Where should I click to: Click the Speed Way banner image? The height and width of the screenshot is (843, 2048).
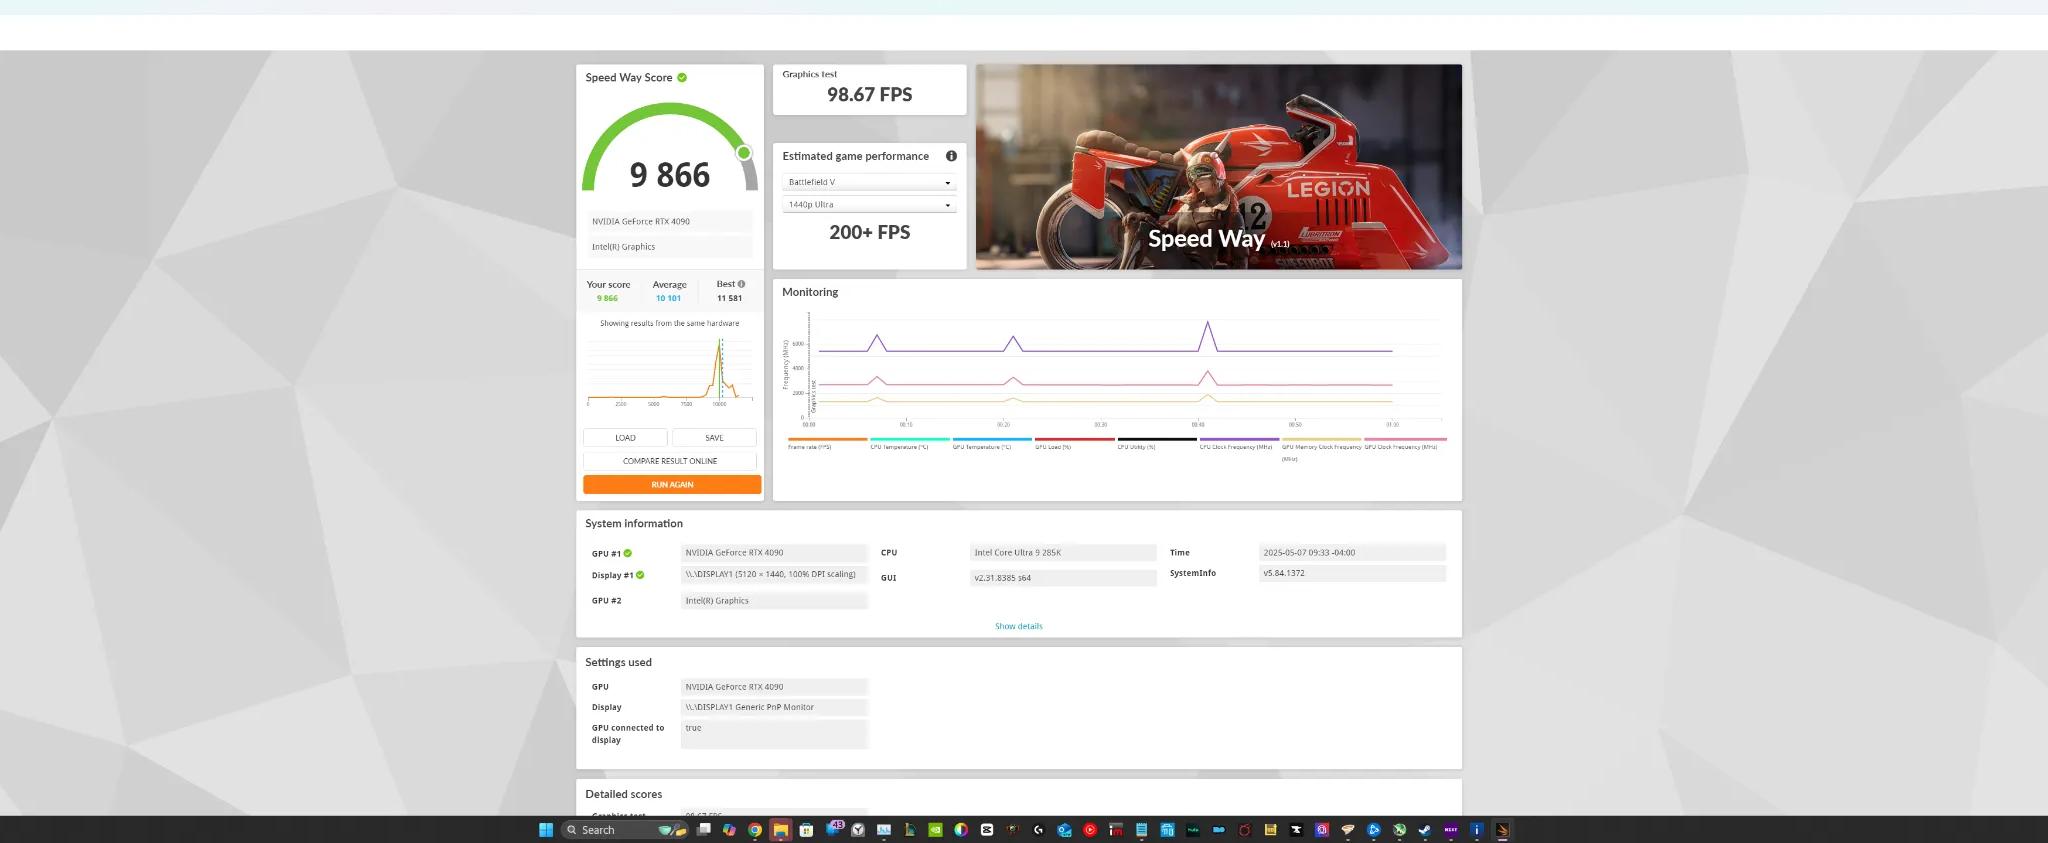[1218, 167]
